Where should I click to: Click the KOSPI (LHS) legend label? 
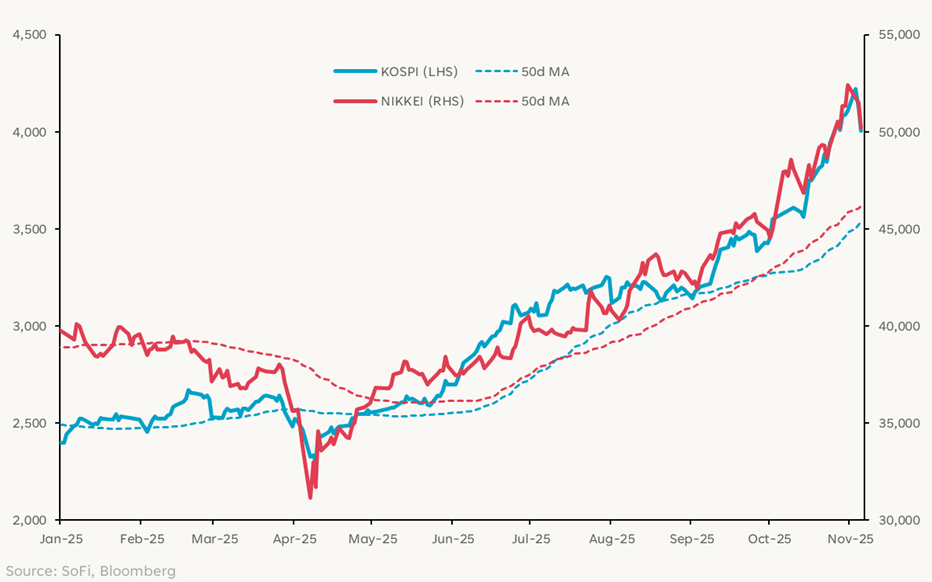[422, 71]
